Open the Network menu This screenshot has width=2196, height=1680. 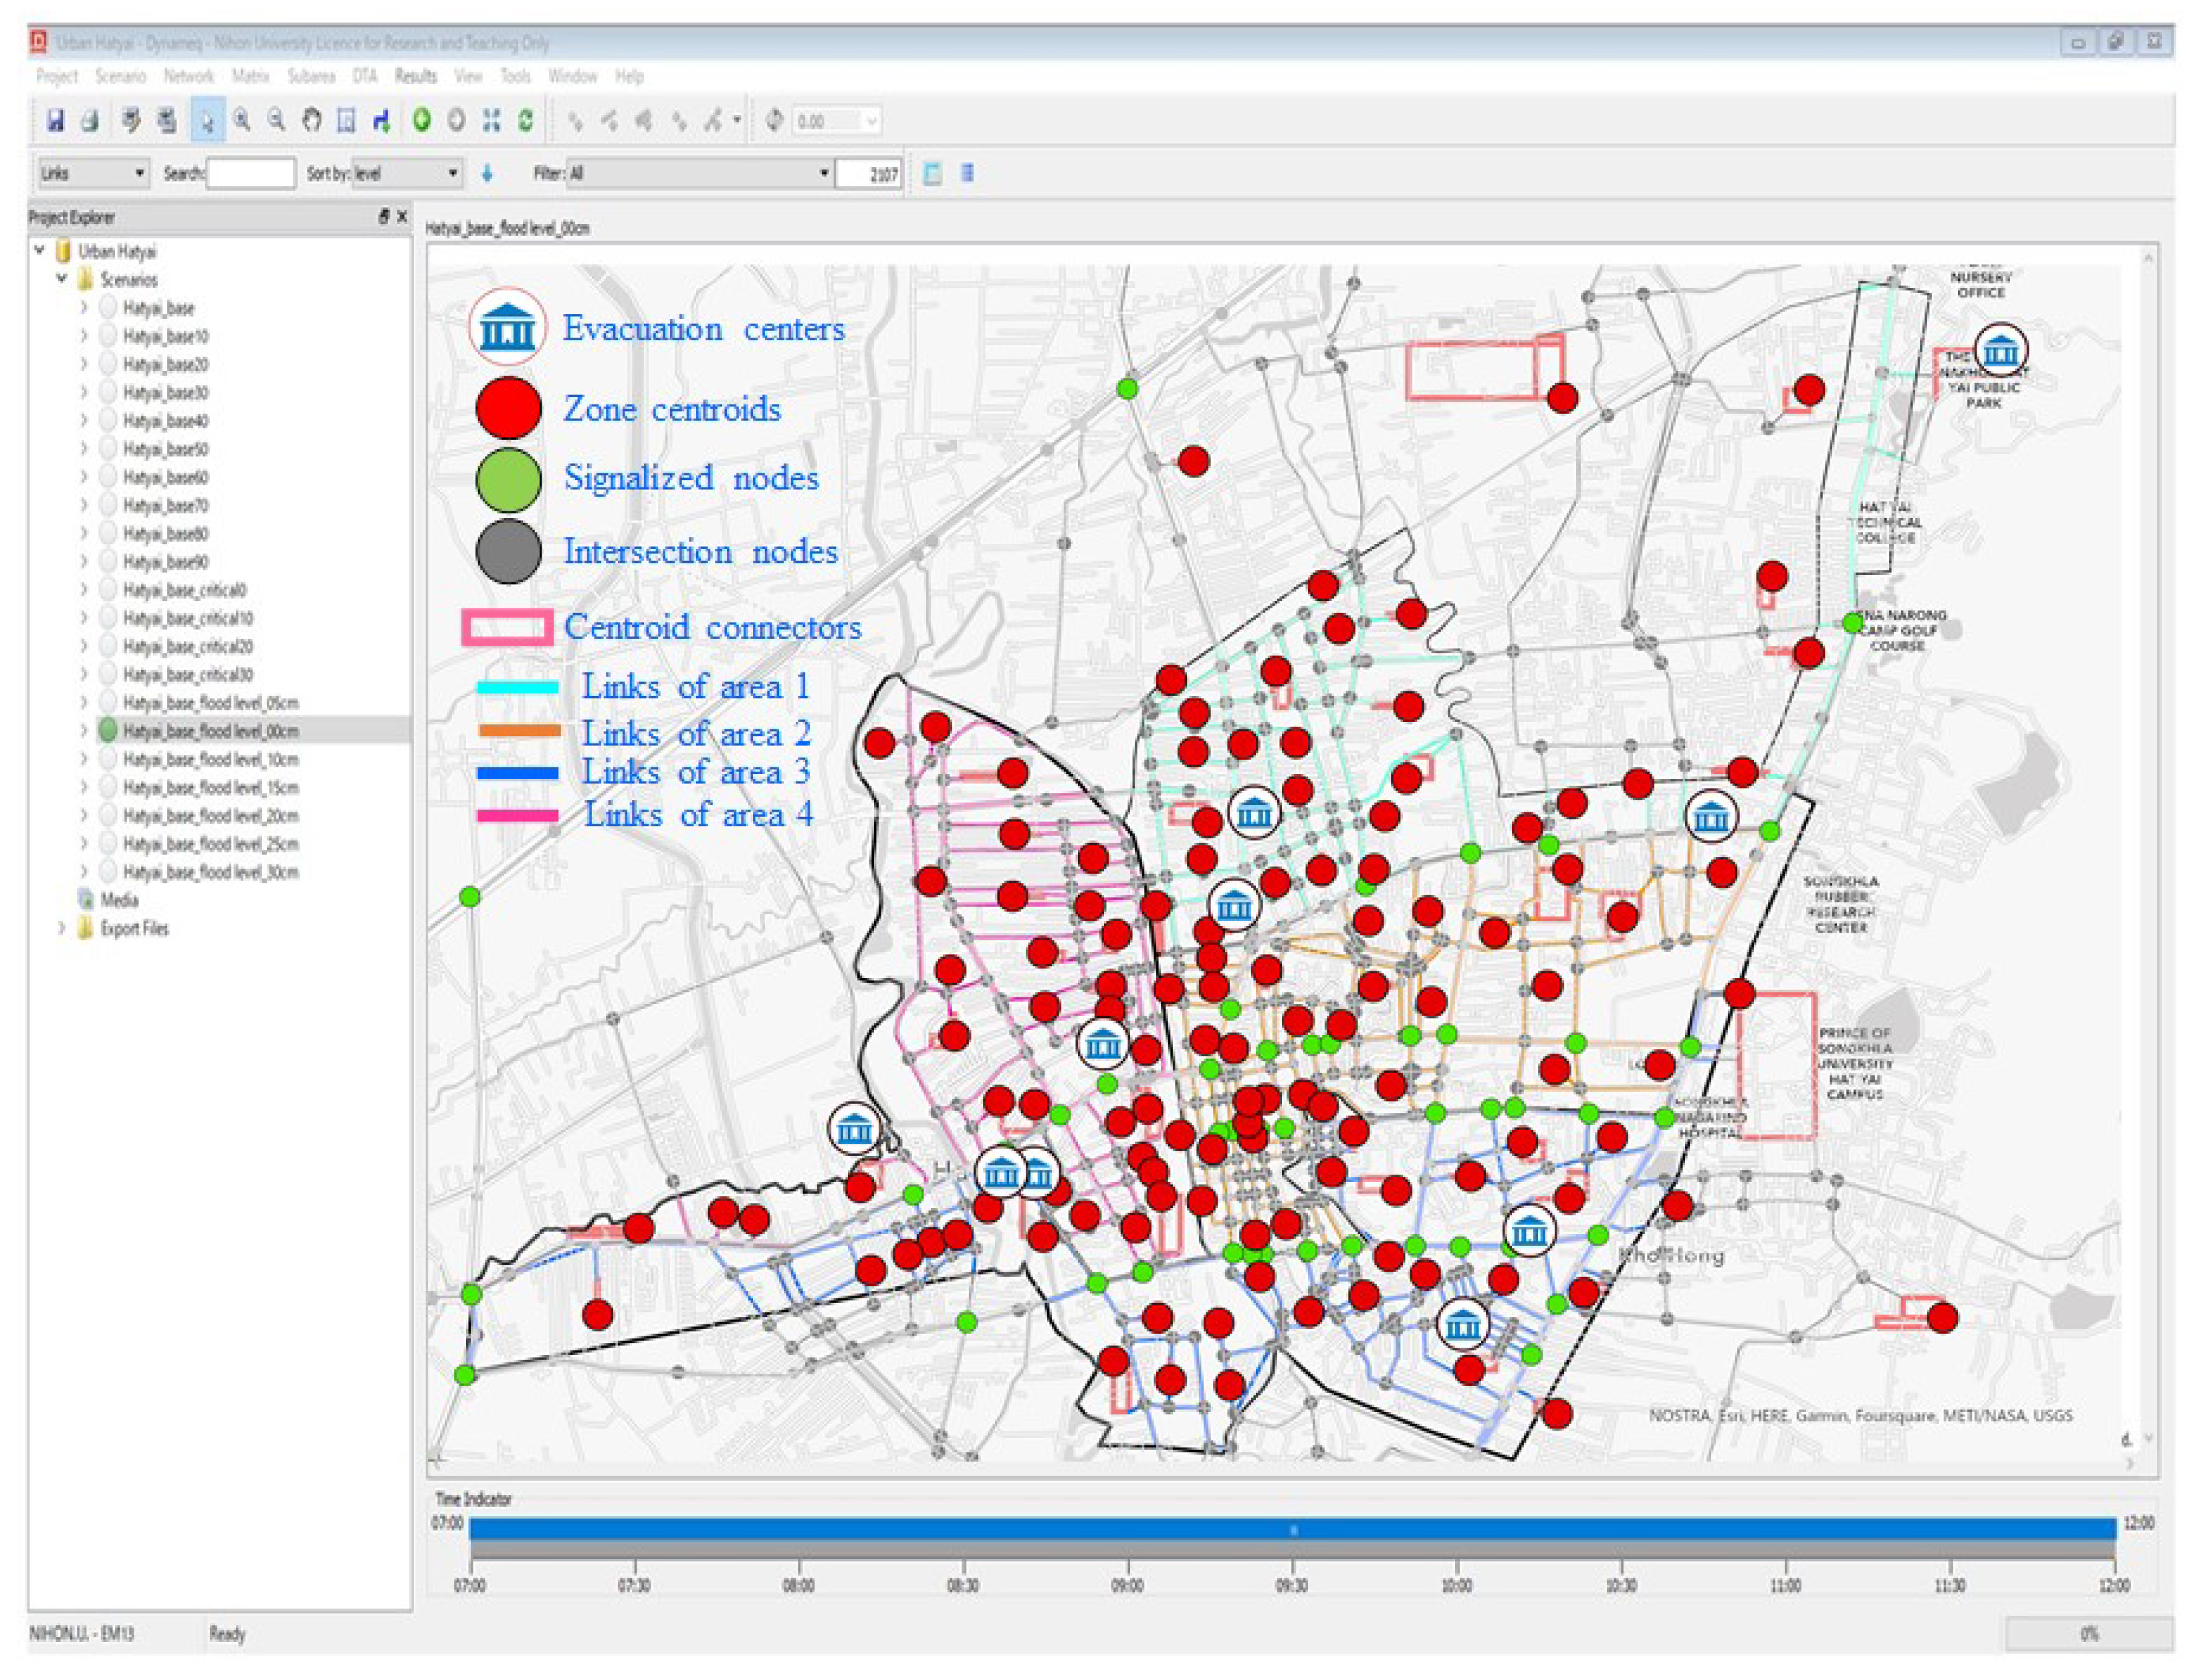[188, 77]
